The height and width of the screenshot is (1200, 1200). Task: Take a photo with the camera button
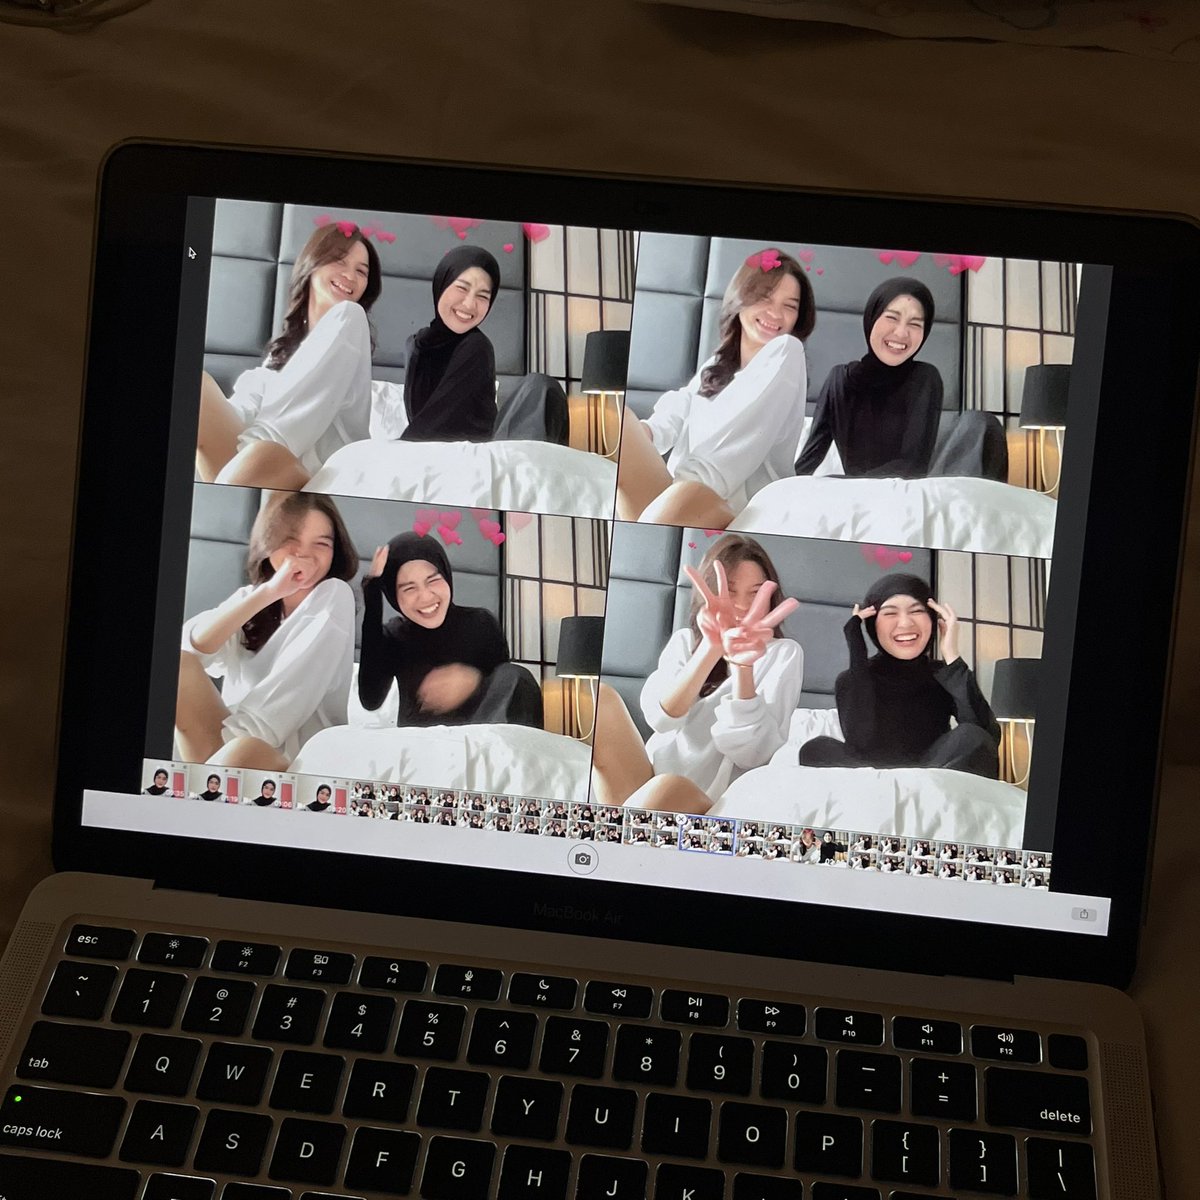pos(582,859)
